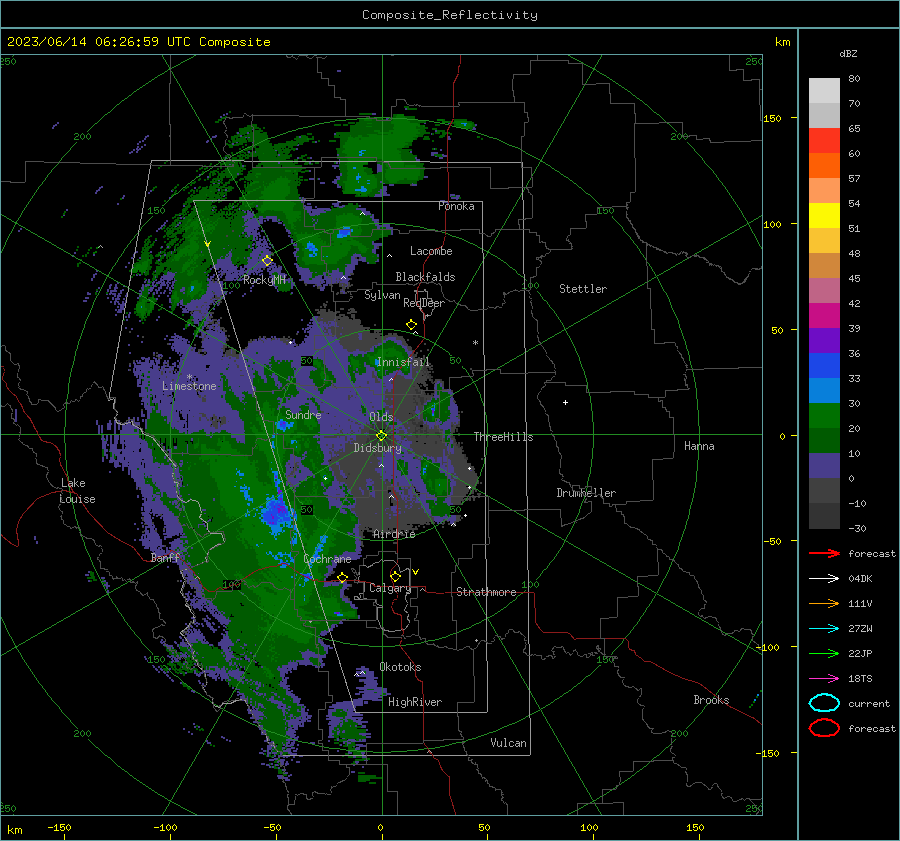Click the dBZ legend heading
Viewport: 900px width, 841px height.
pos(848,53)
